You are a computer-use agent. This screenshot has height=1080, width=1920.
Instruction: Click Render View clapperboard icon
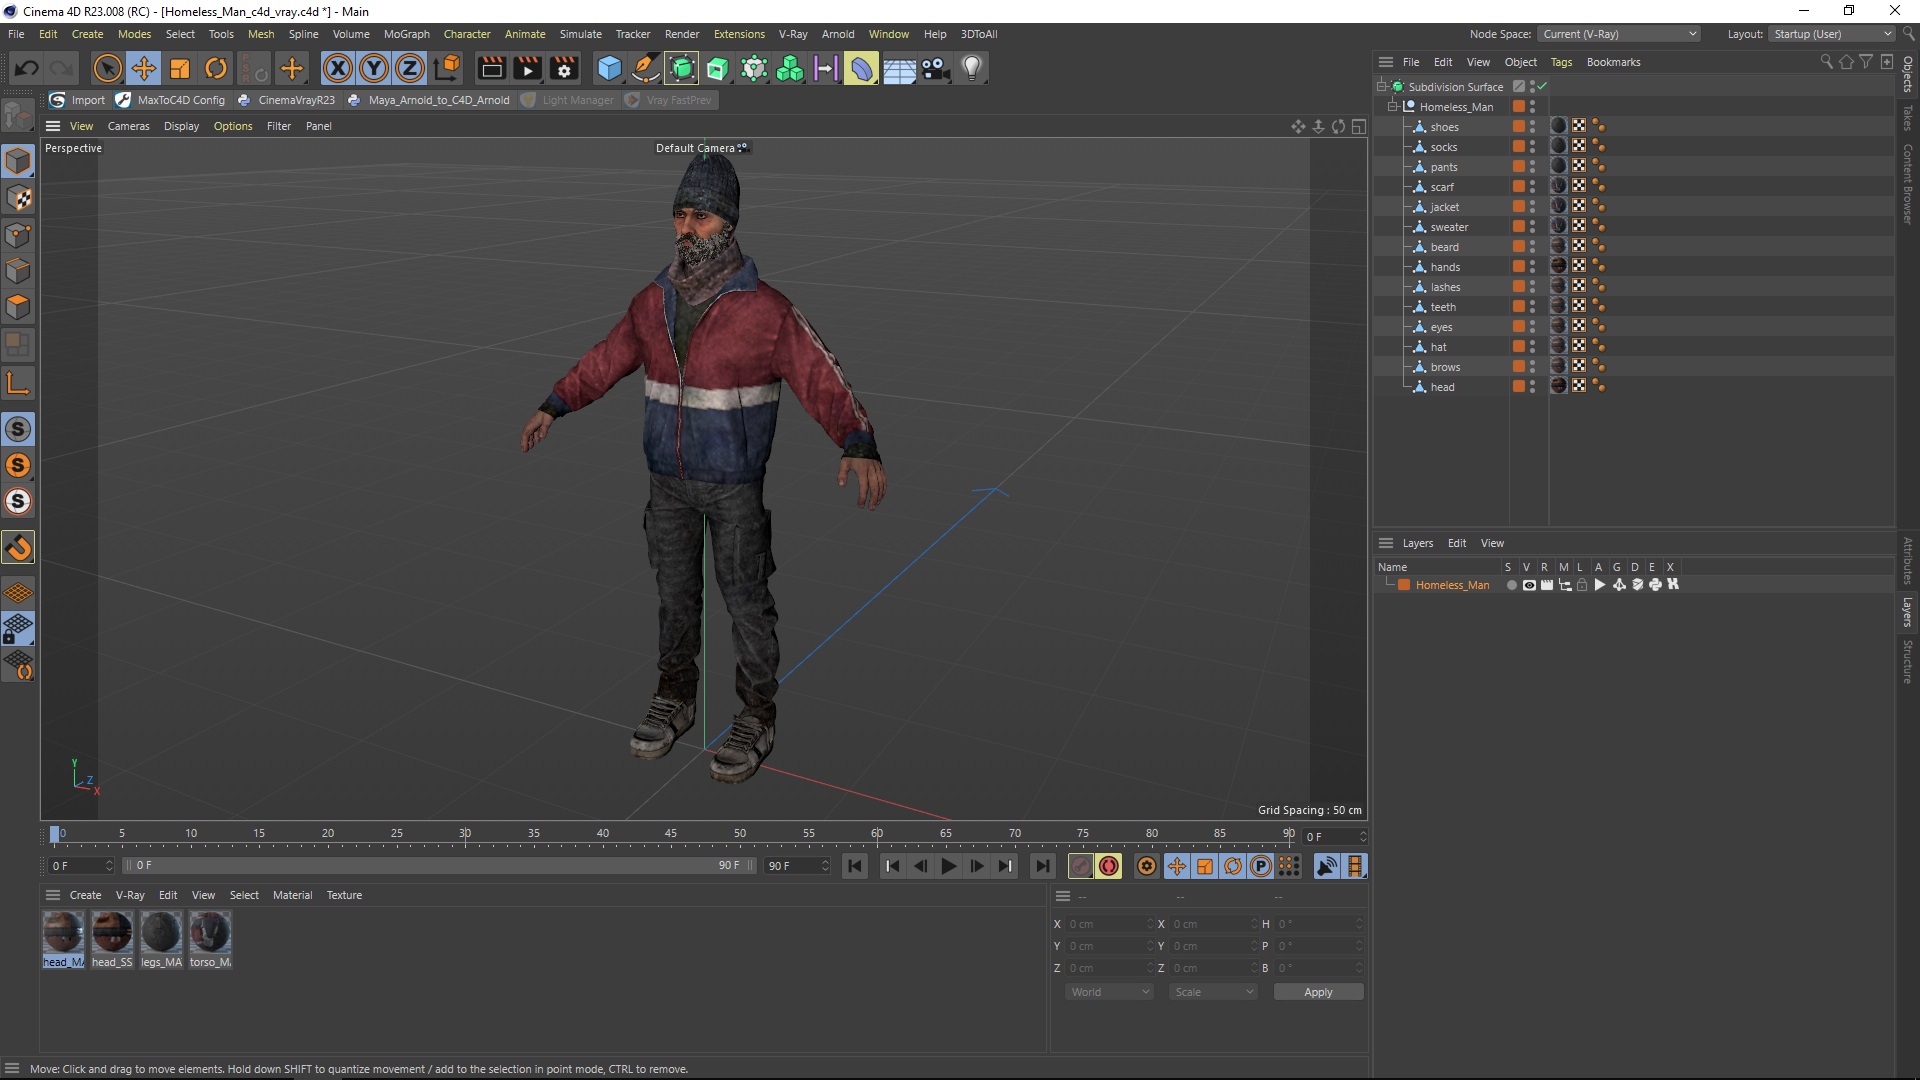491,68
